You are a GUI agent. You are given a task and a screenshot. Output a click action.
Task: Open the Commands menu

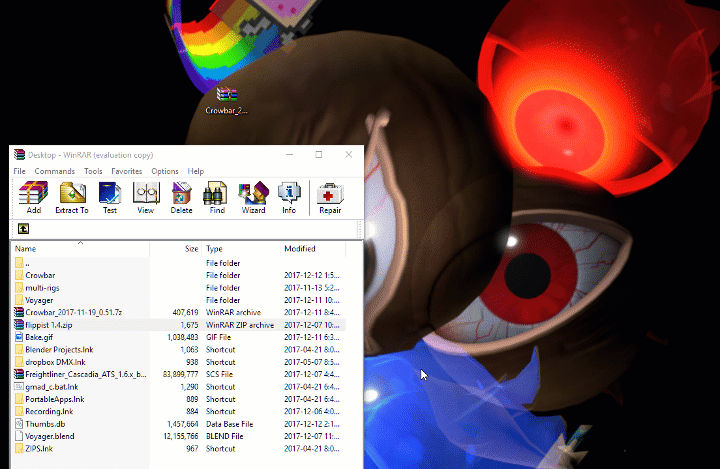coord(55,171)
